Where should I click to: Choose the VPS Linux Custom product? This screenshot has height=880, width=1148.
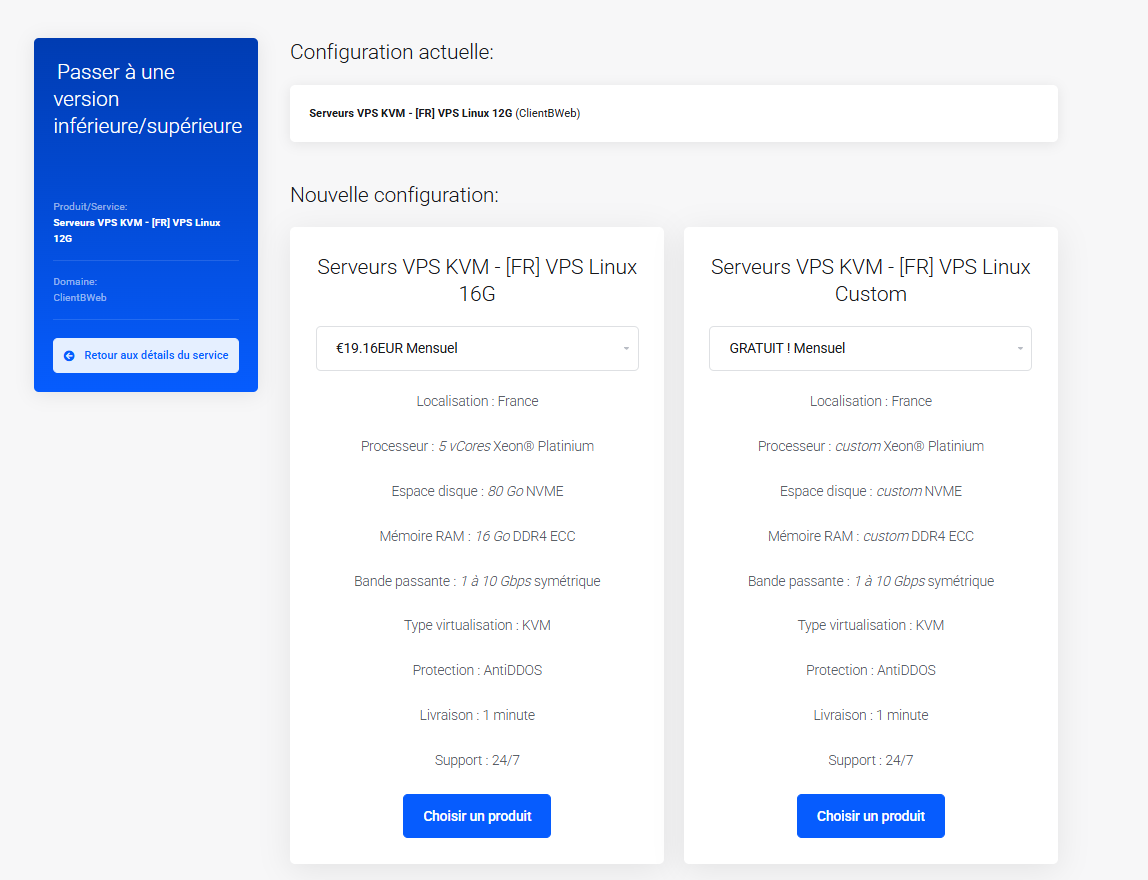(x=870, y=816)
